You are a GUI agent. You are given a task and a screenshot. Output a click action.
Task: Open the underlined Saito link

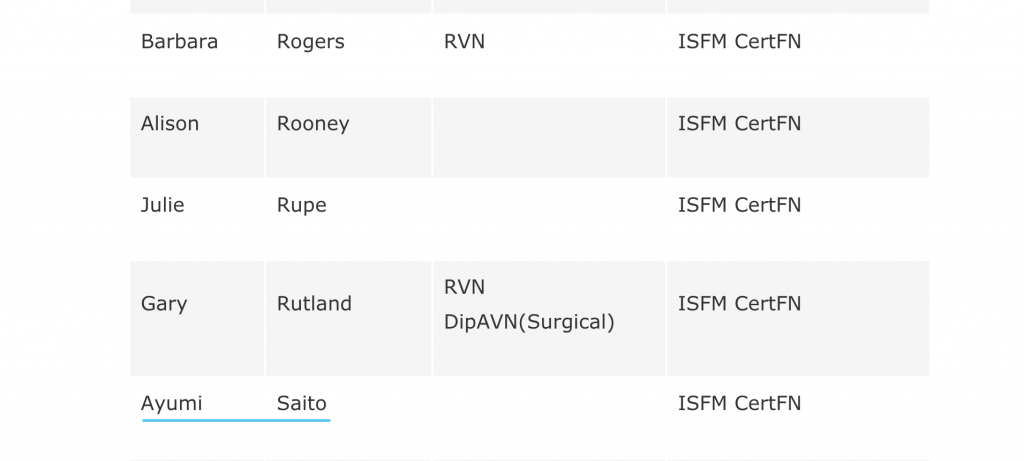(302, 404)
